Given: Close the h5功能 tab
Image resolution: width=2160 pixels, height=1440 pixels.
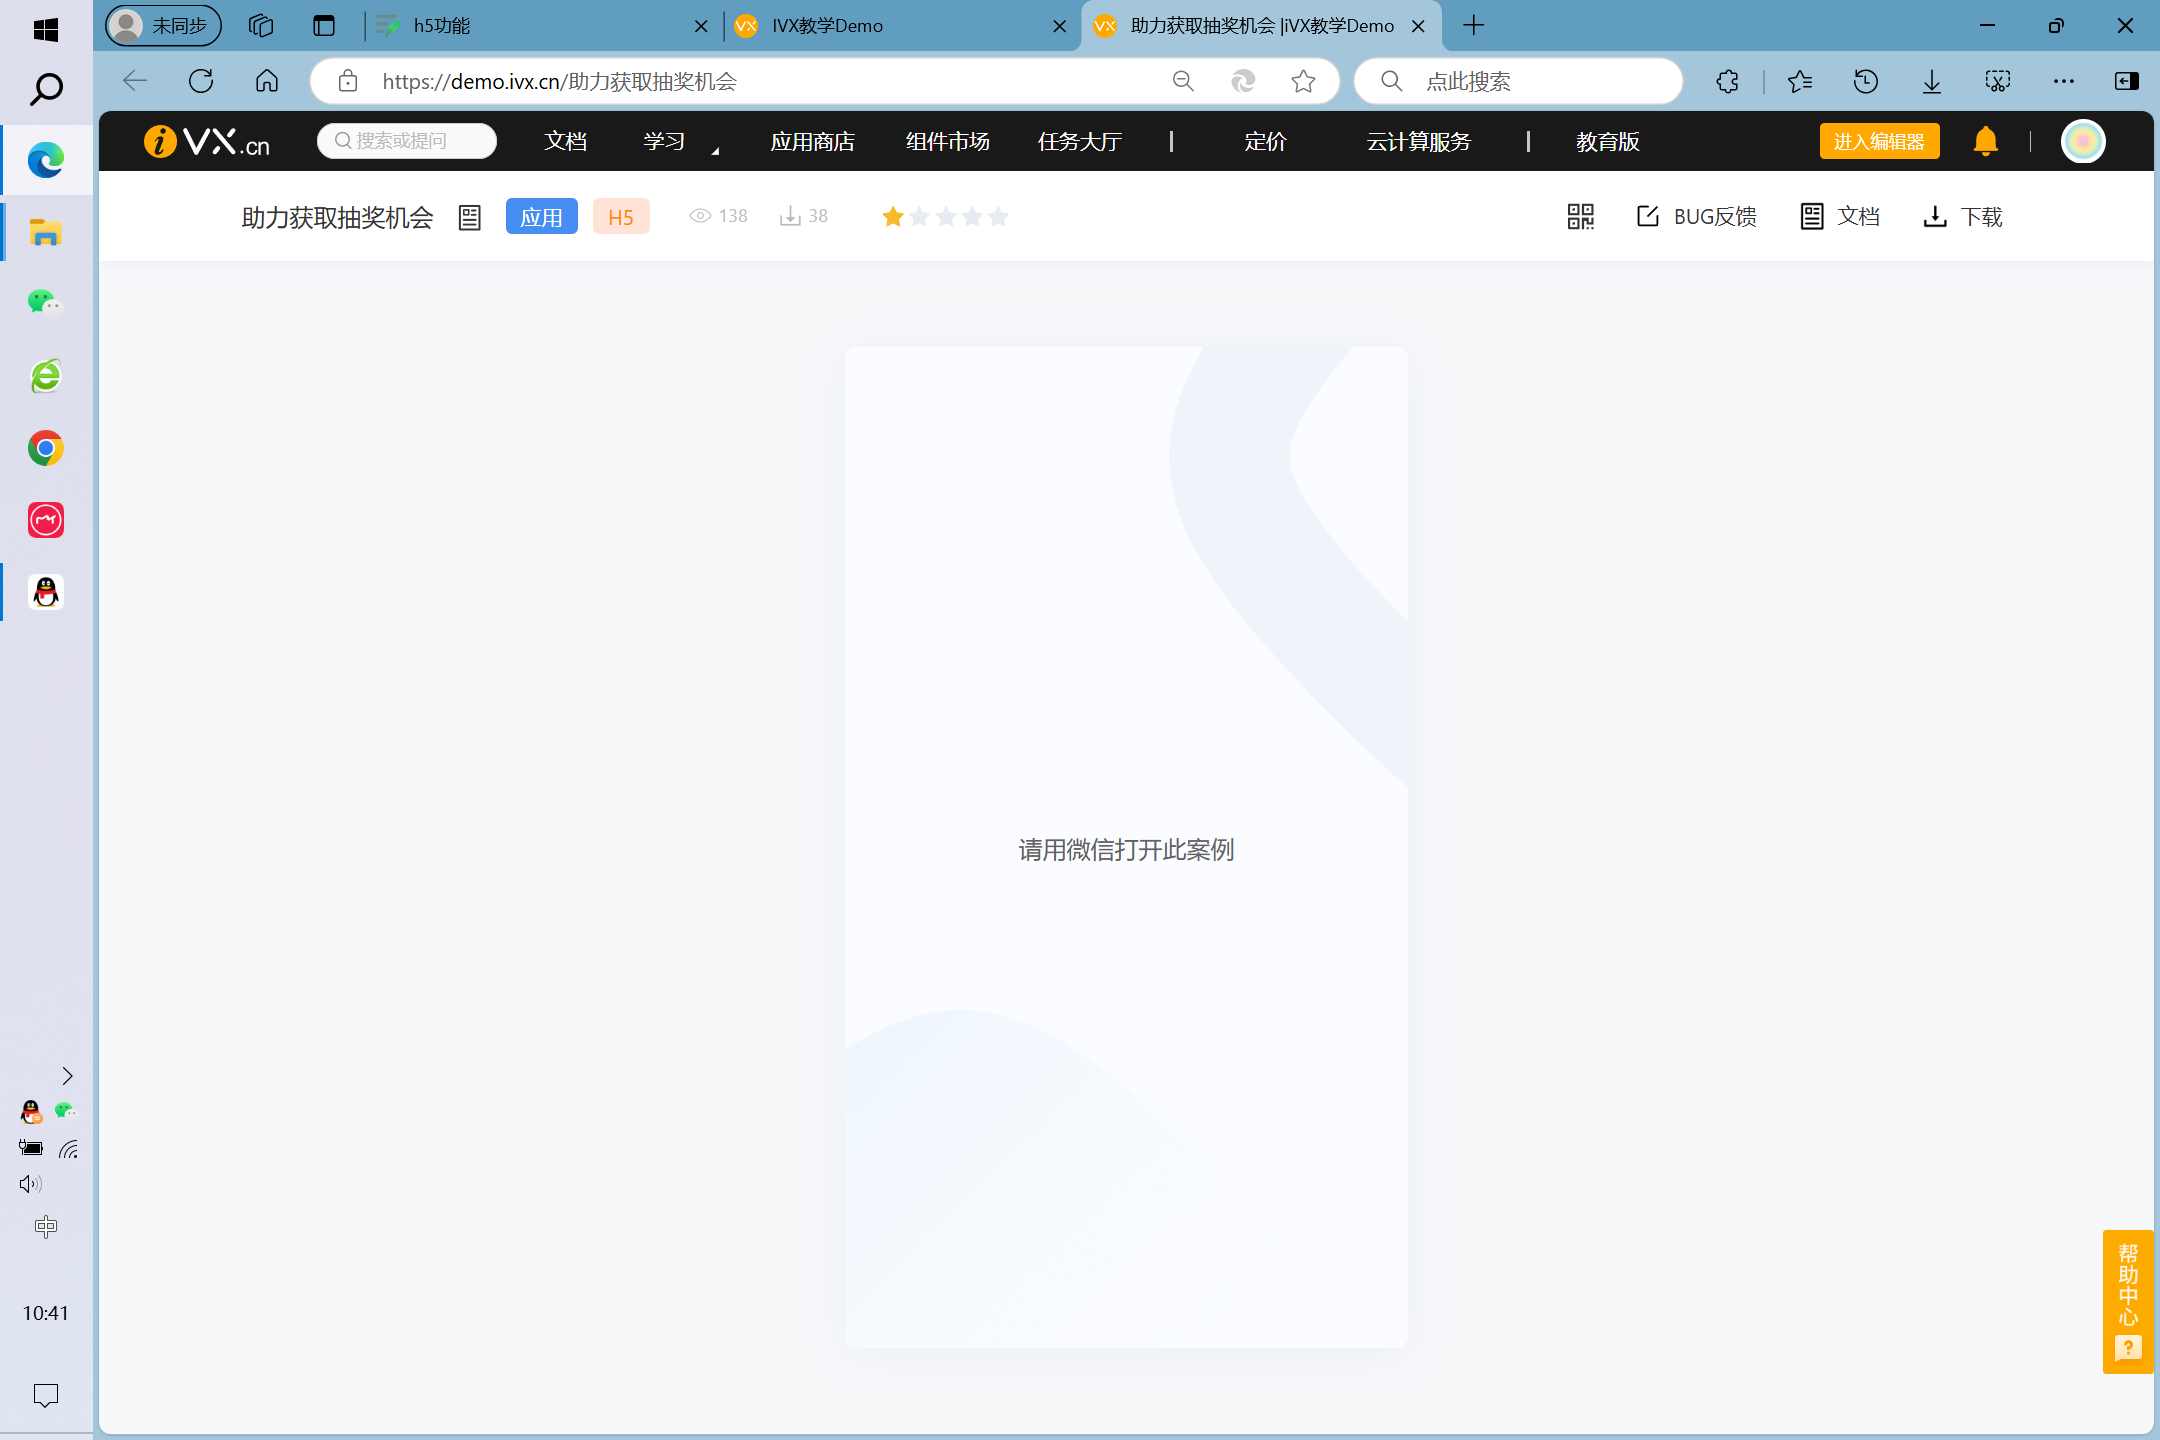Looking at the screenshot, I should click(701, 26).
